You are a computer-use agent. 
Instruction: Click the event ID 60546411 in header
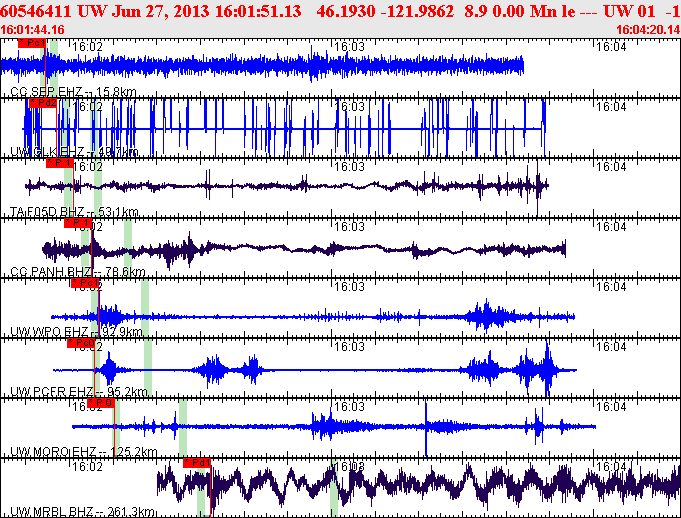coord(35,11)
